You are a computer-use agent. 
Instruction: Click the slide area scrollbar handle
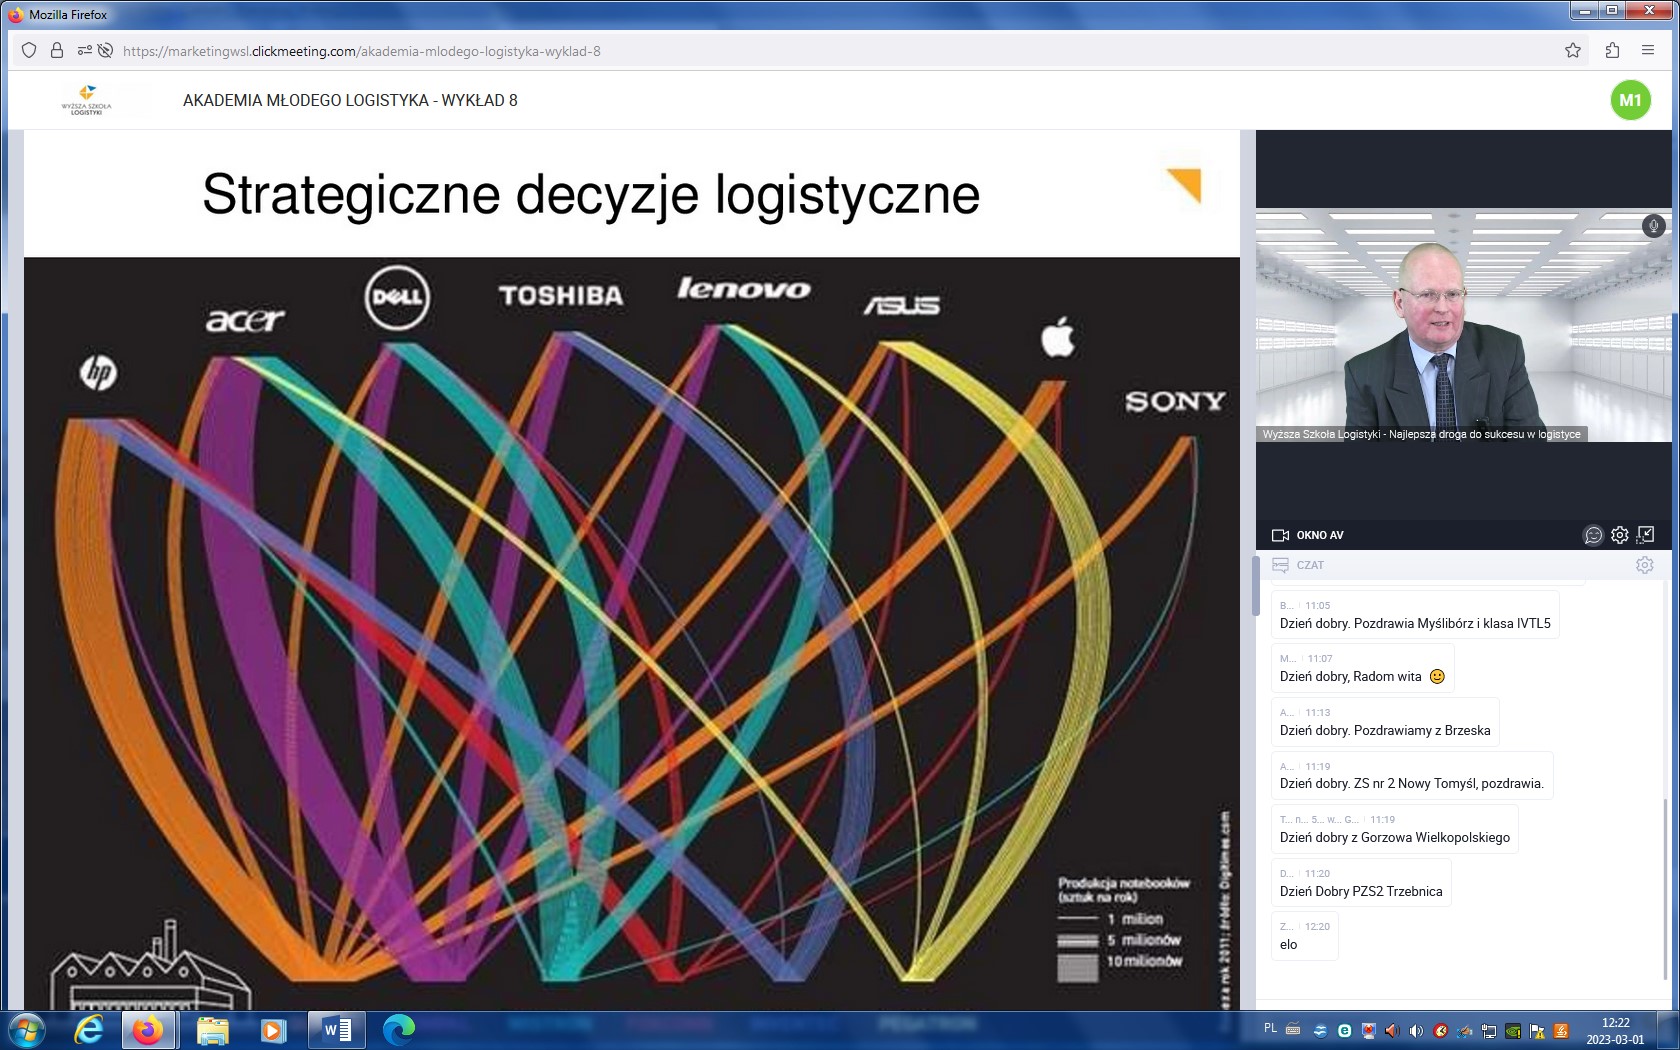(1256, 585)
